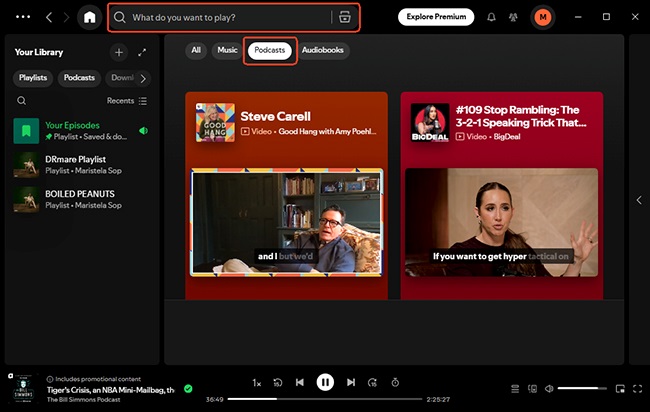Click the DRmare Playlist cover image
The height and width of the screenshot is (412, 650).
[26, 165]
